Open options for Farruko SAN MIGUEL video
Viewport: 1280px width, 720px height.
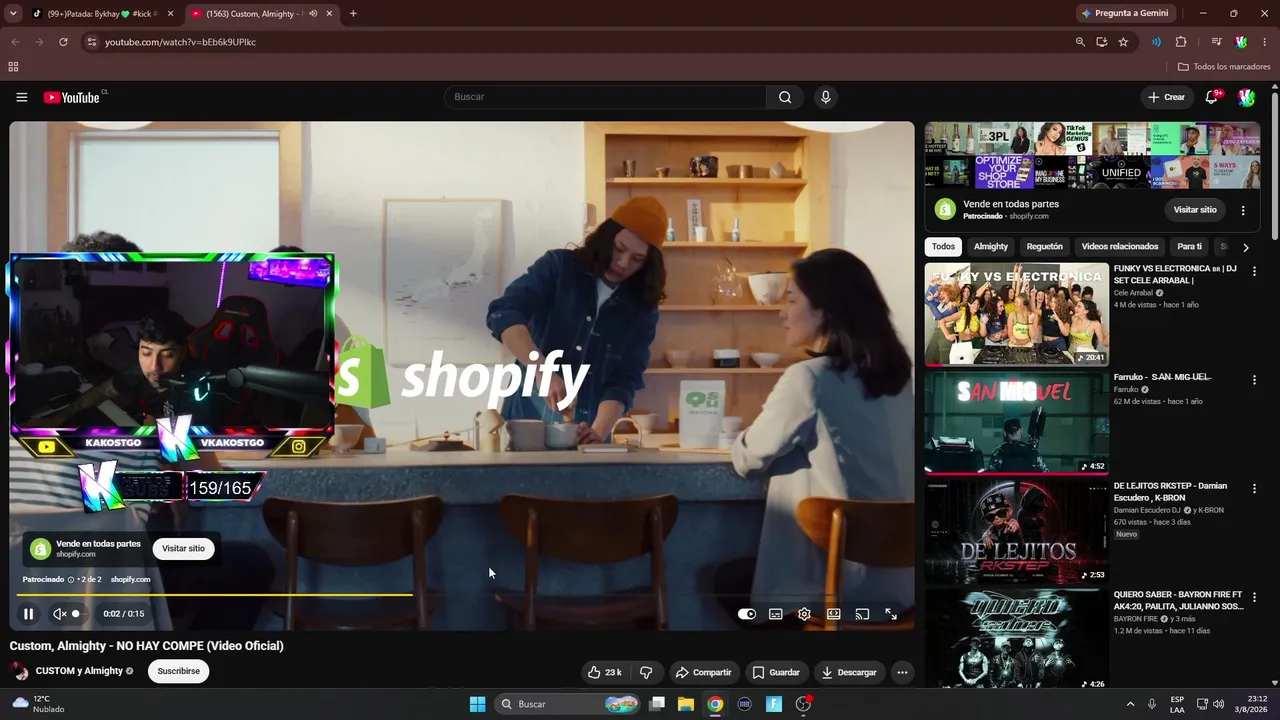[1254, 380]
